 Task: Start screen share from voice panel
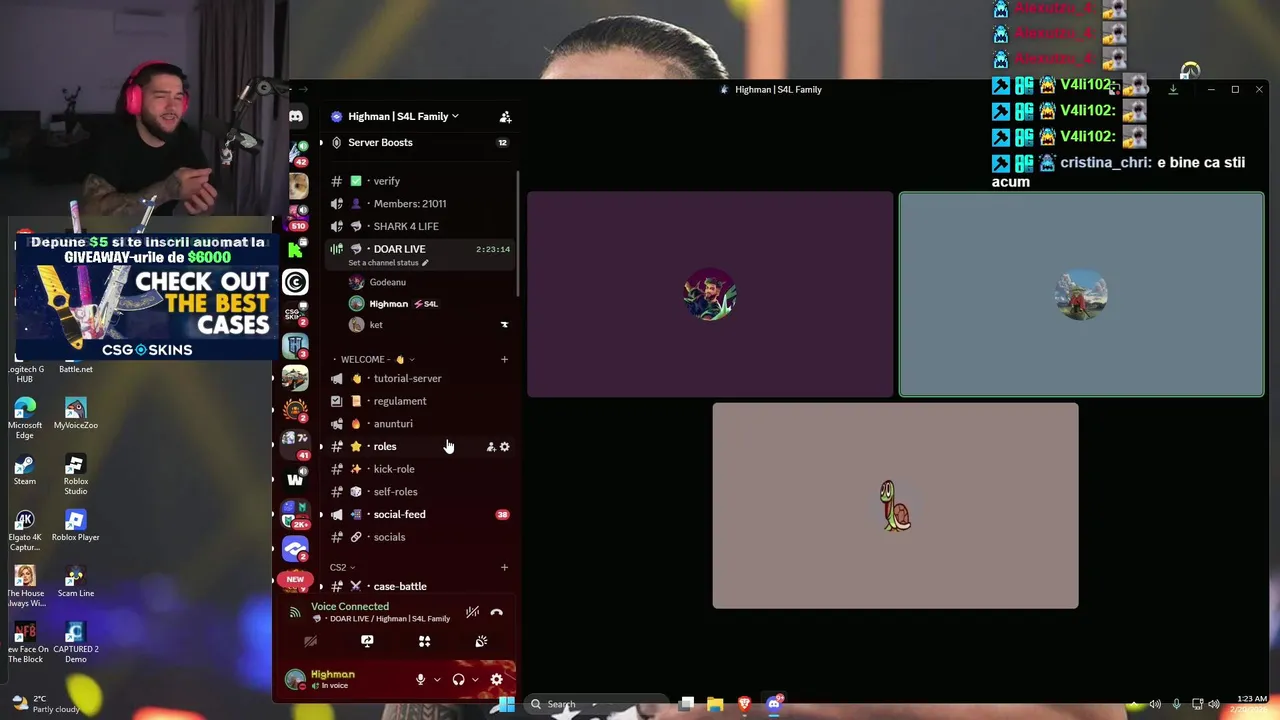pos(367,641)
